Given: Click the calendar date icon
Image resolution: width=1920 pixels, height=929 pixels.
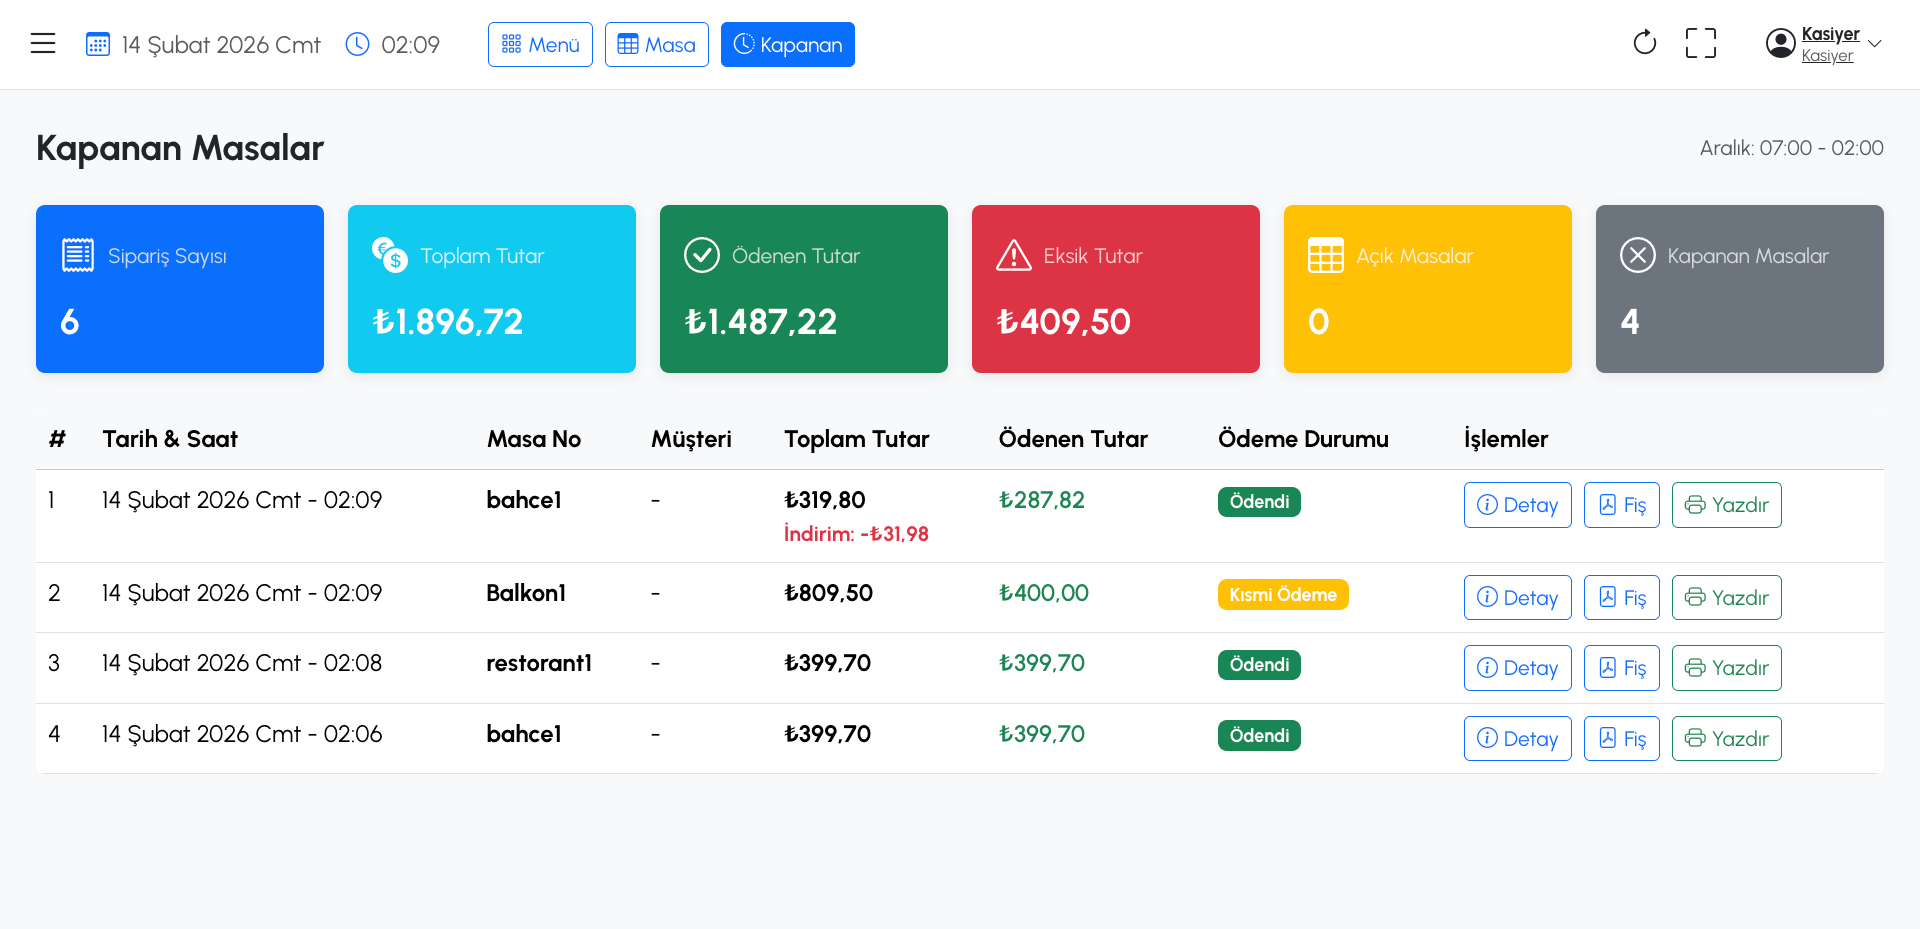Looking at the screenshot, I should [x=98, y=45].
